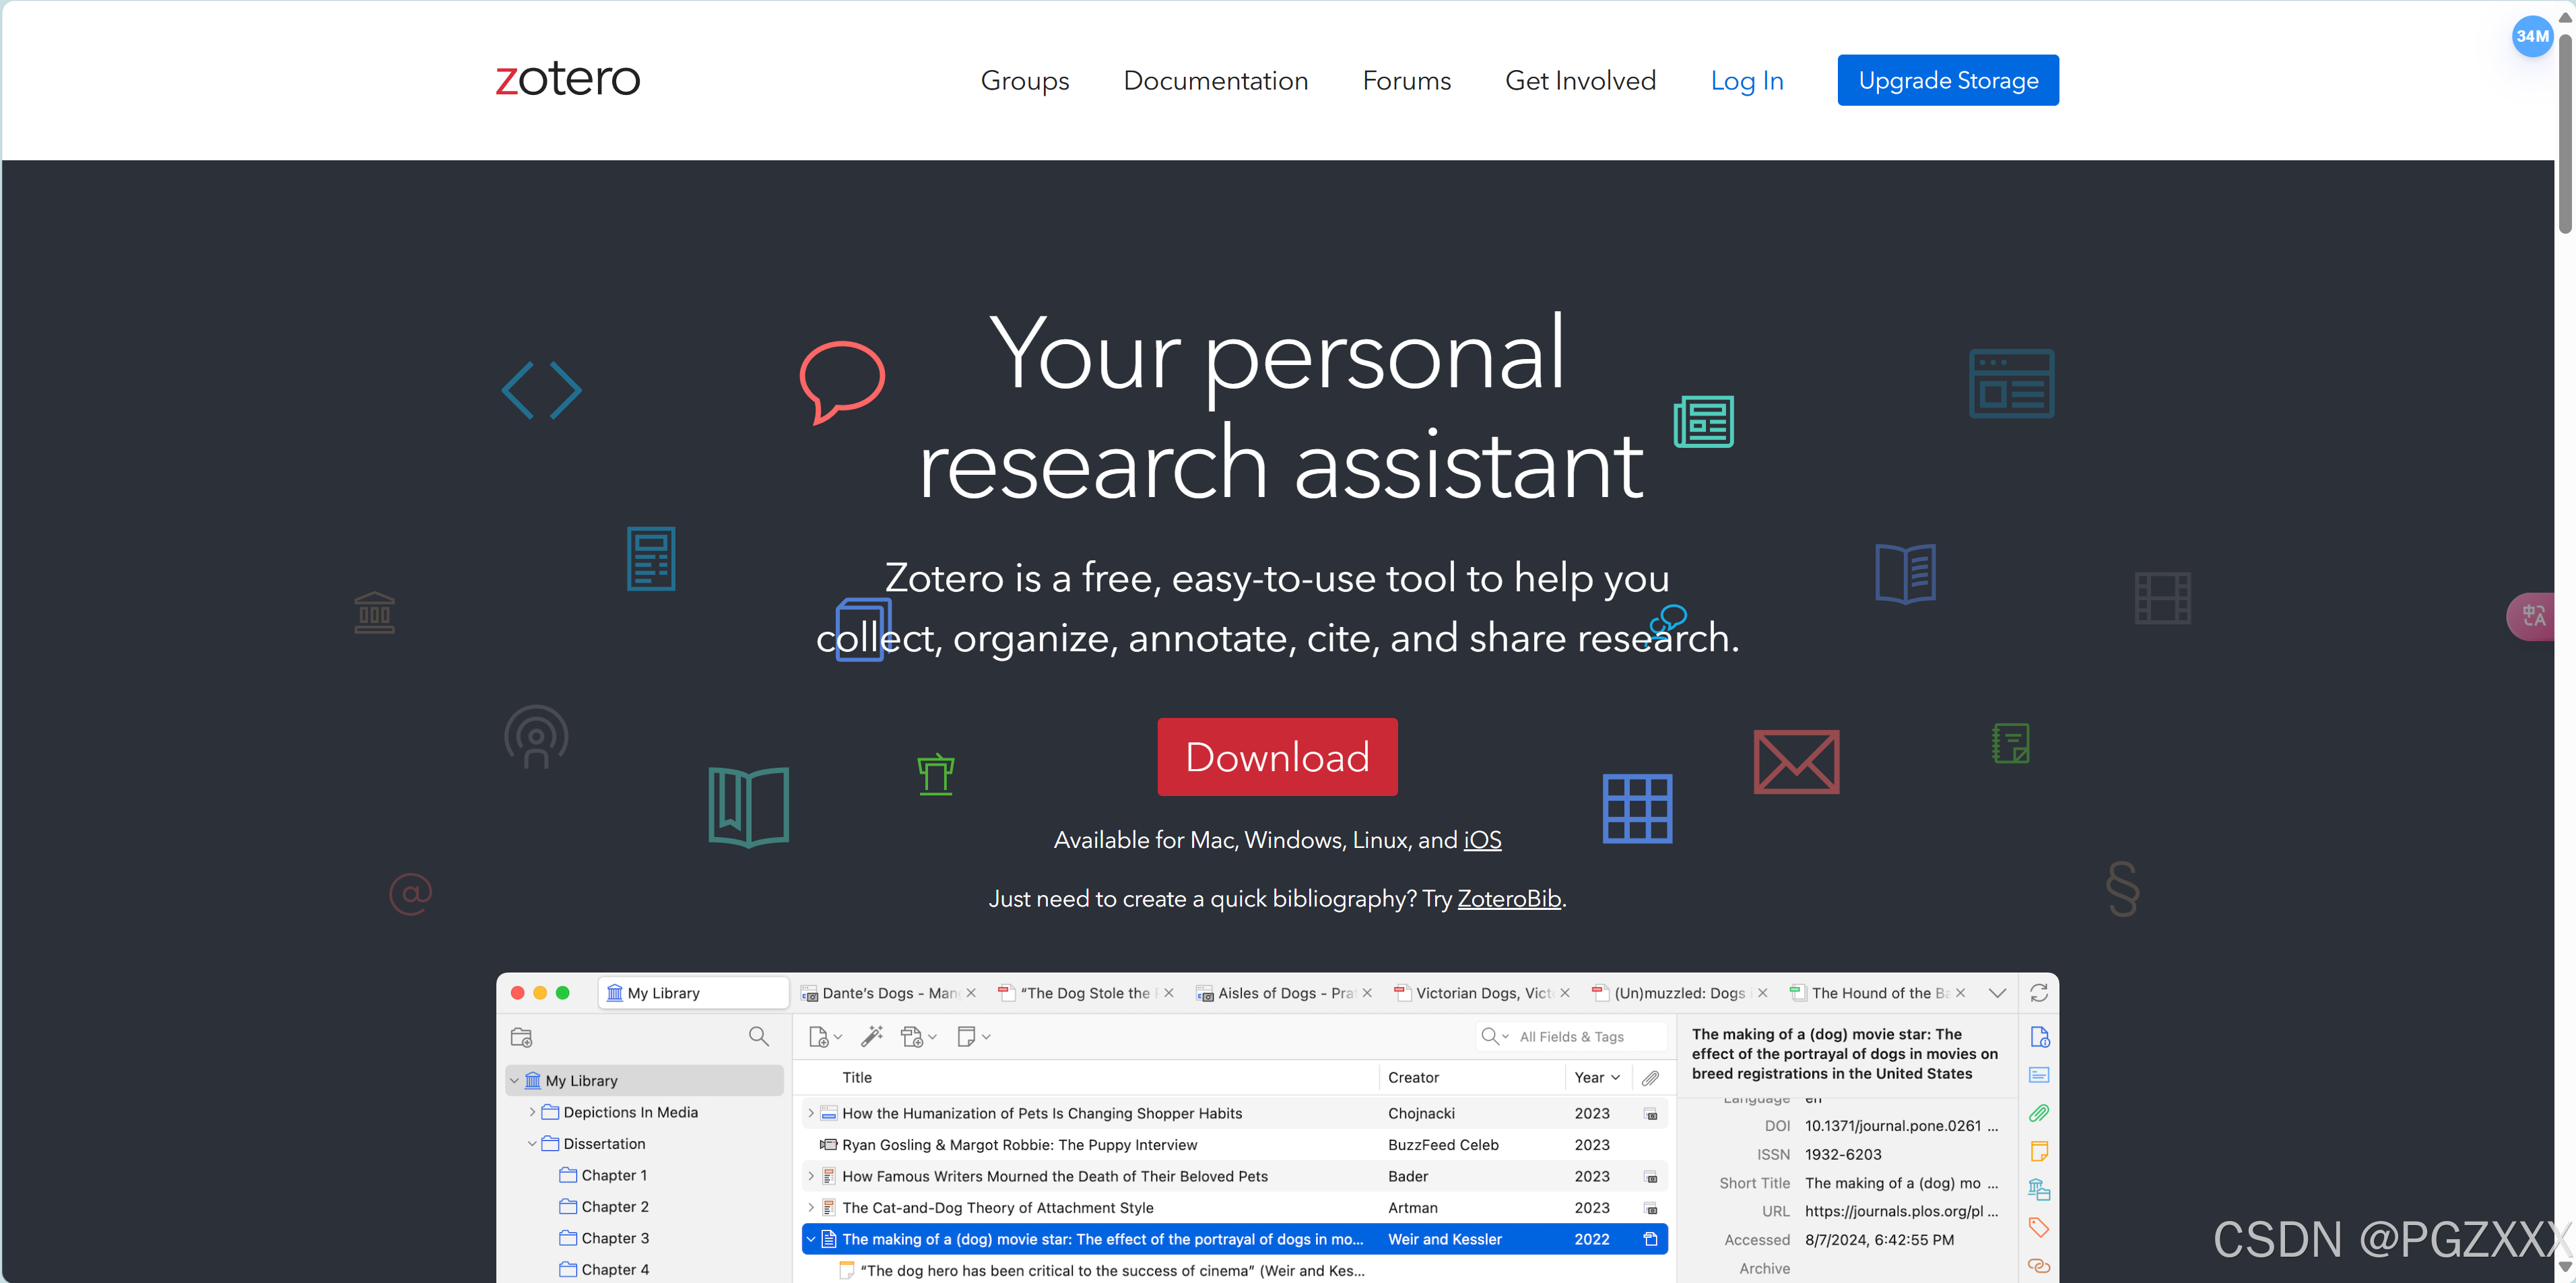Follow the ZoteroBib link
The image size is (2576, 1283).
[x=1509, y=899]
